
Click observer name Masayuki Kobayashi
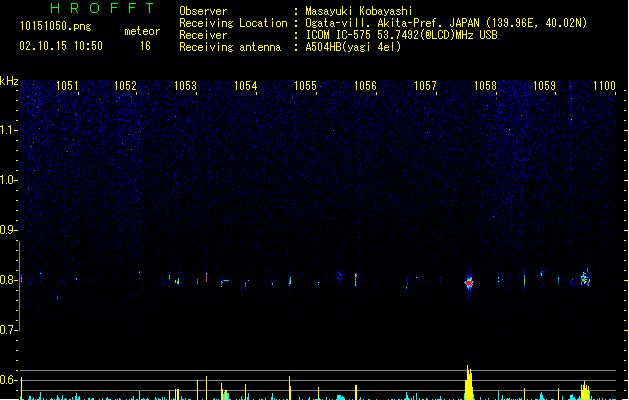click(359, 11)
